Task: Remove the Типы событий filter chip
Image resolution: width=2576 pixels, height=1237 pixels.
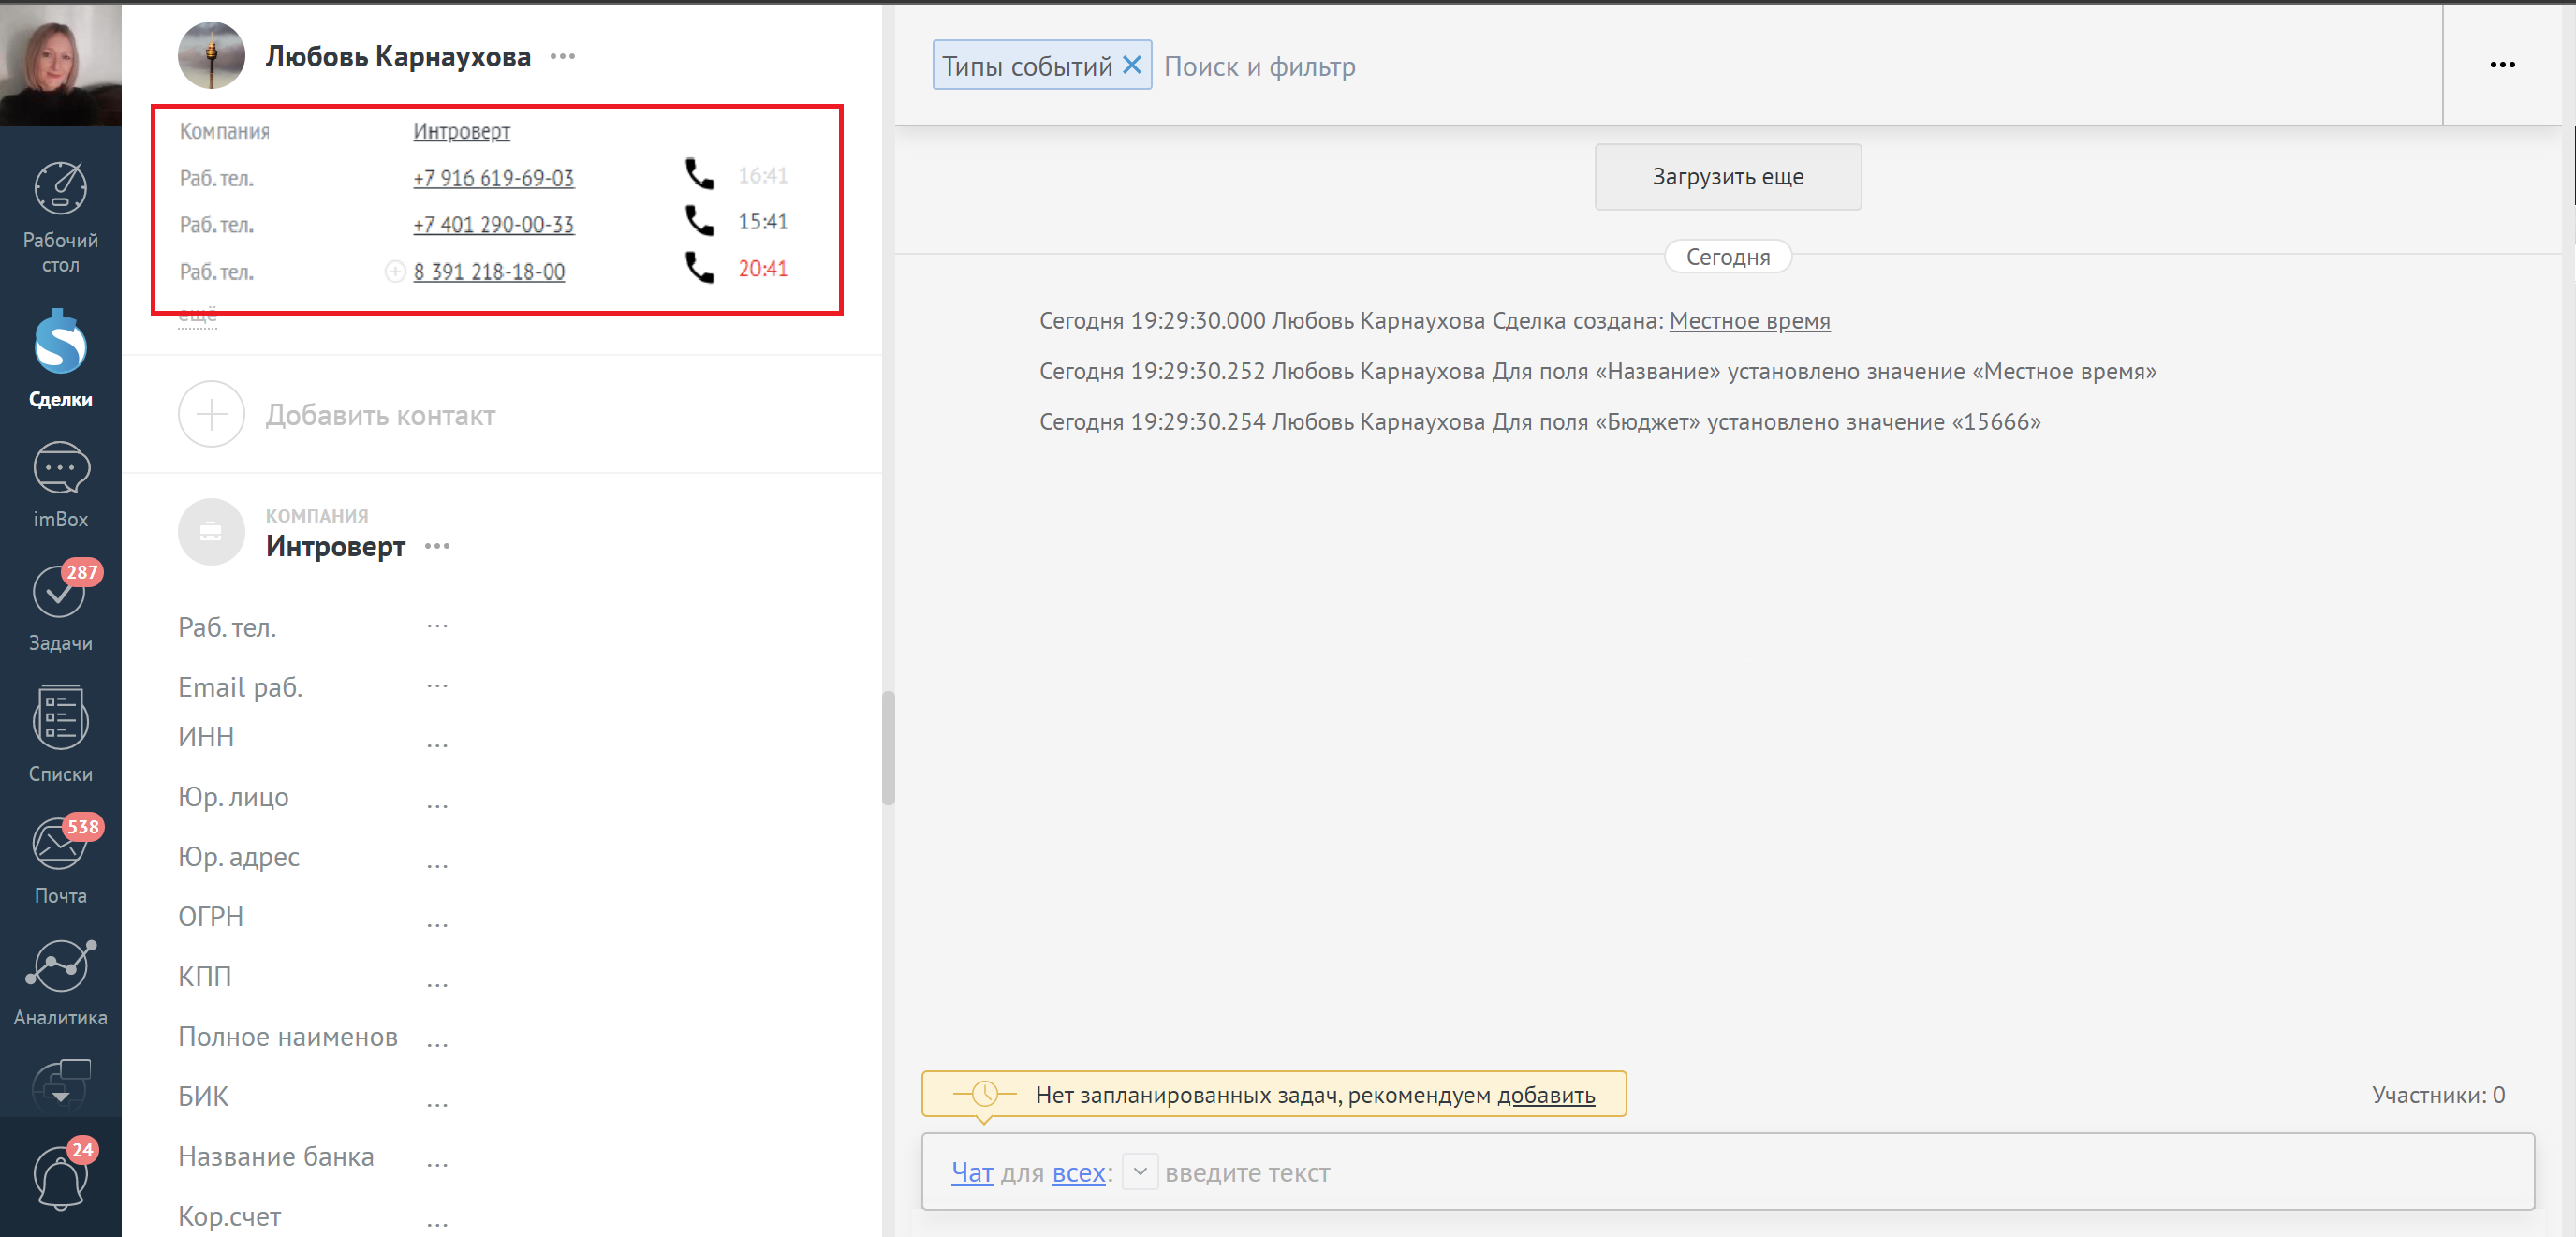Action: click(x=1132, y=65)
